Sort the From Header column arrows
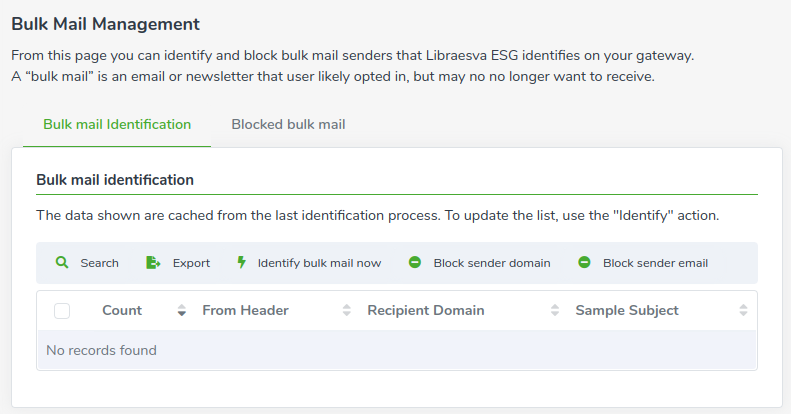The height and width of the screenshot is (414, 791). pyautogui.click(x=347, y=311)
